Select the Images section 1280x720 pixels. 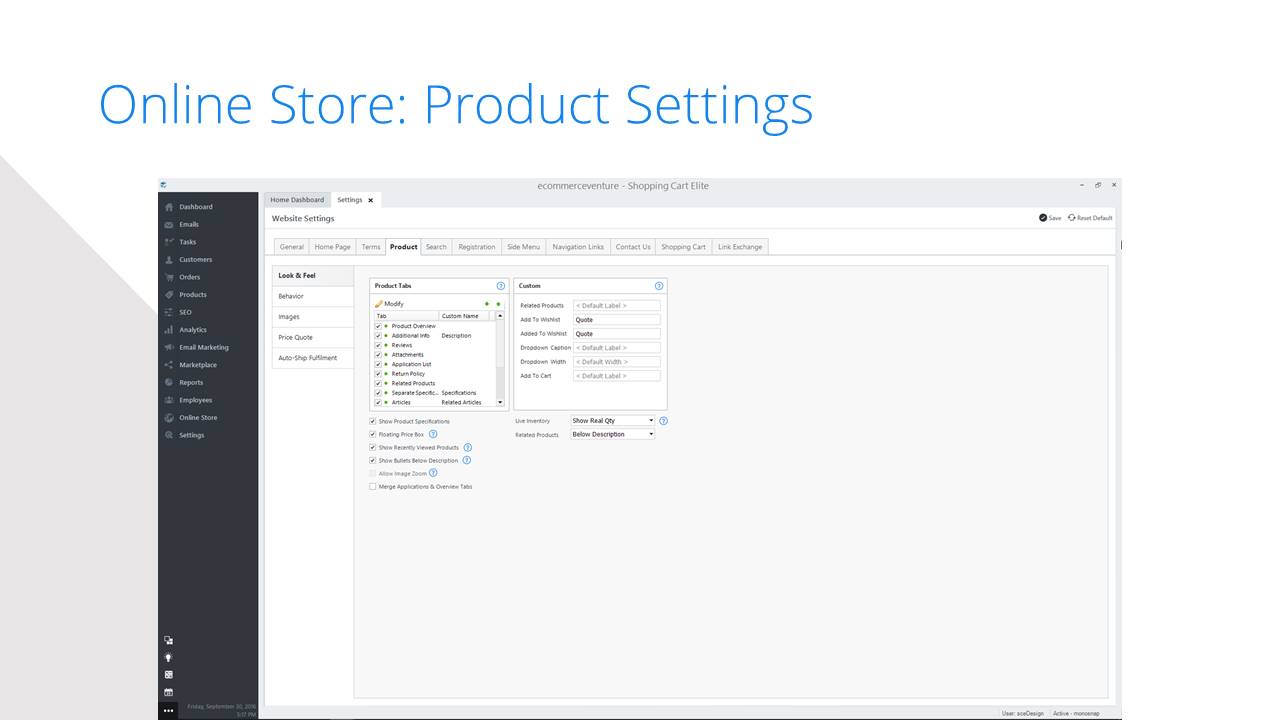click(313, 317)
